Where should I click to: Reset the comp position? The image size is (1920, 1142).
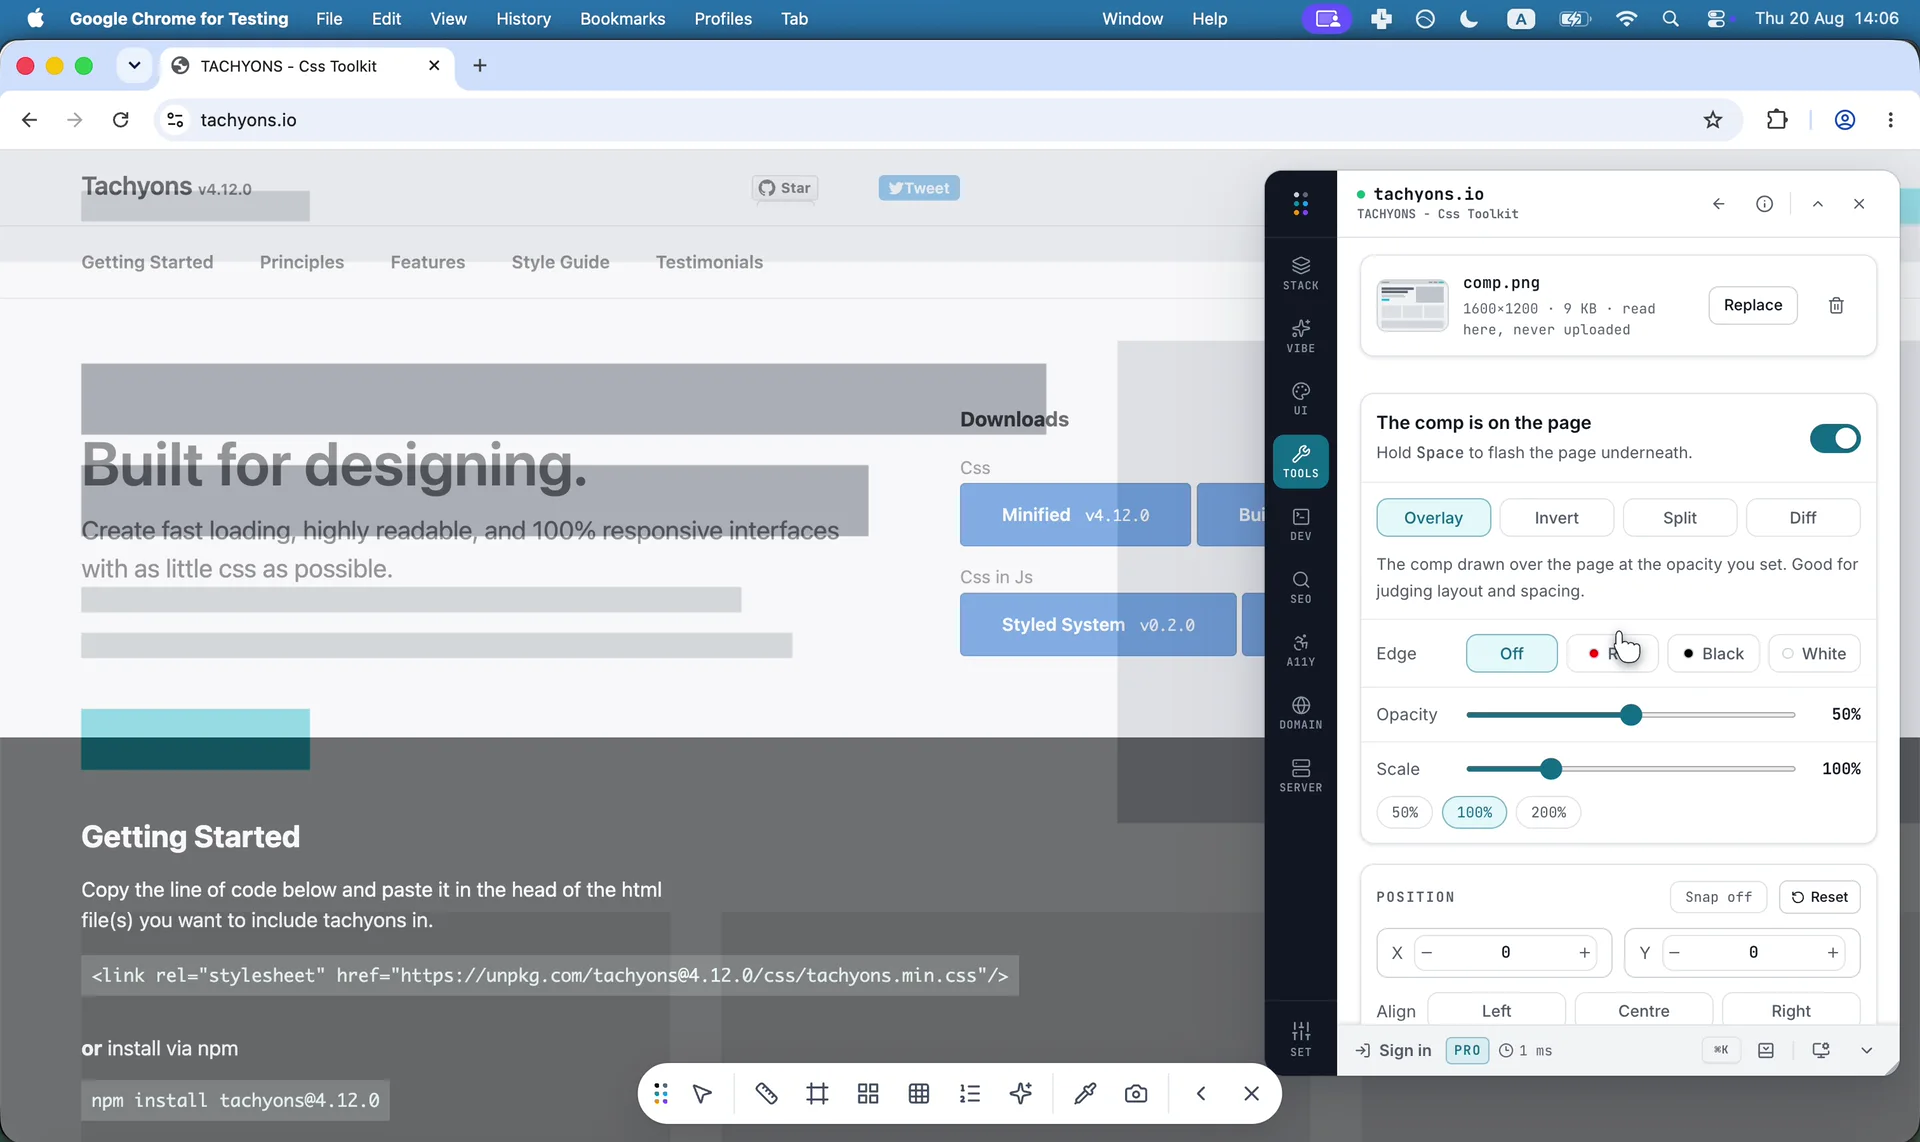tap(1819, 897)
